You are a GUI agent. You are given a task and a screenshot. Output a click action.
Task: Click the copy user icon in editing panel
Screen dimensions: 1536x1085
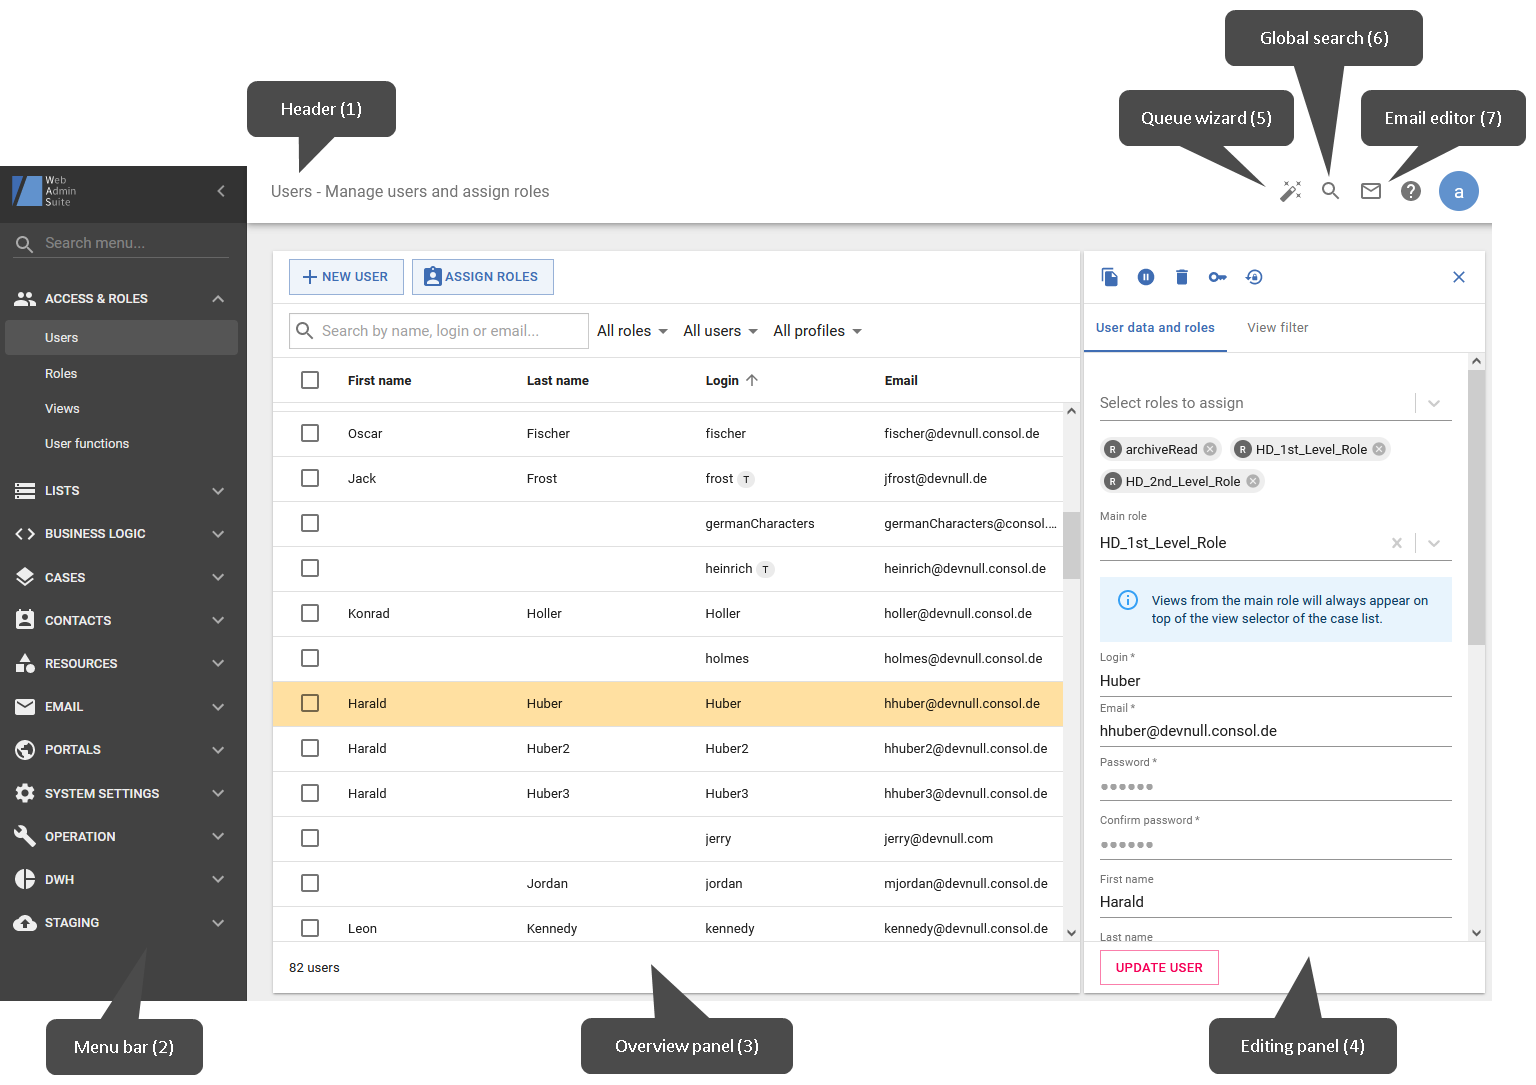click(1109, 277)
